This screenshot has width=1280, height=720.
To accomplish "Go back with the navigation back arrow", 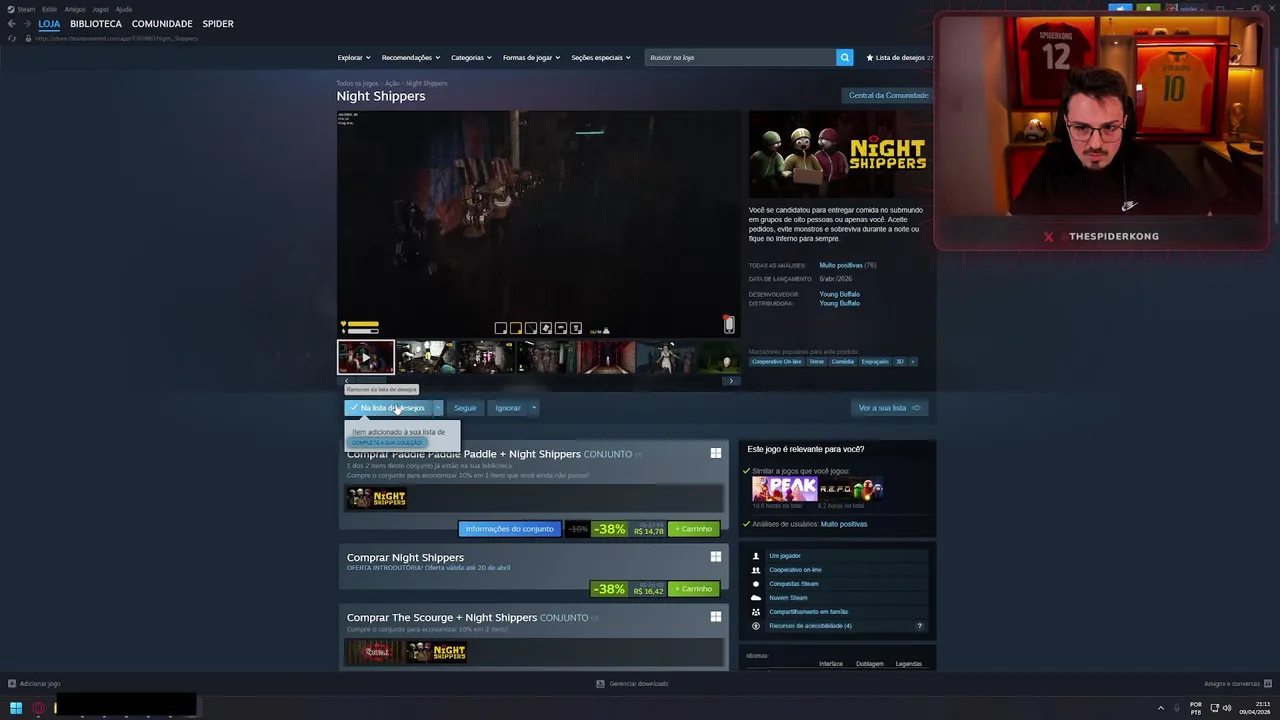I will pyautogui.click(x=11, y=23).
